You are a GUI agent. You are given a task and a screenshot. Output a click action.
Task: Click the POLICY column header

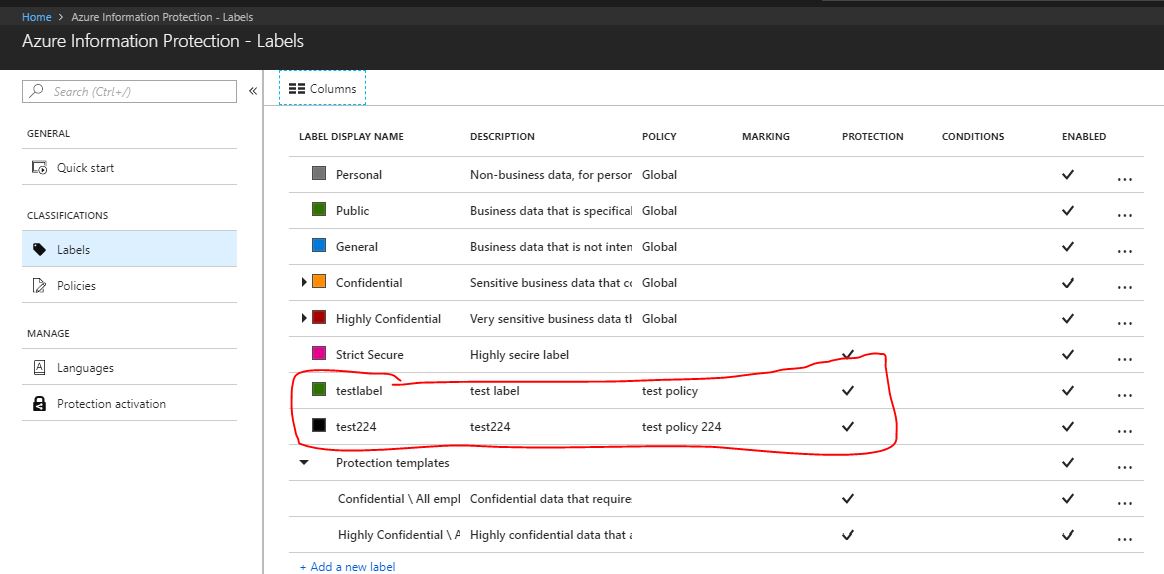[659, 137]
